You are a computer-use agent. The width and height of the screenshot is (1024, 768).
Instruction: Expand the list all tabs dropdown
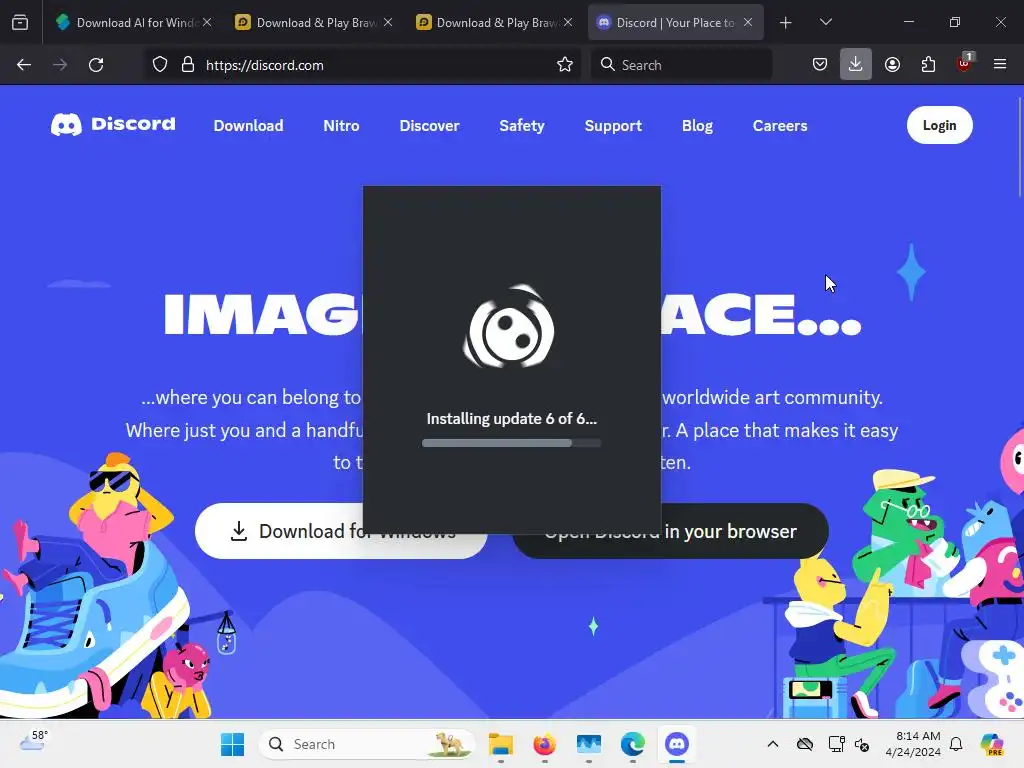coord(825,22)
